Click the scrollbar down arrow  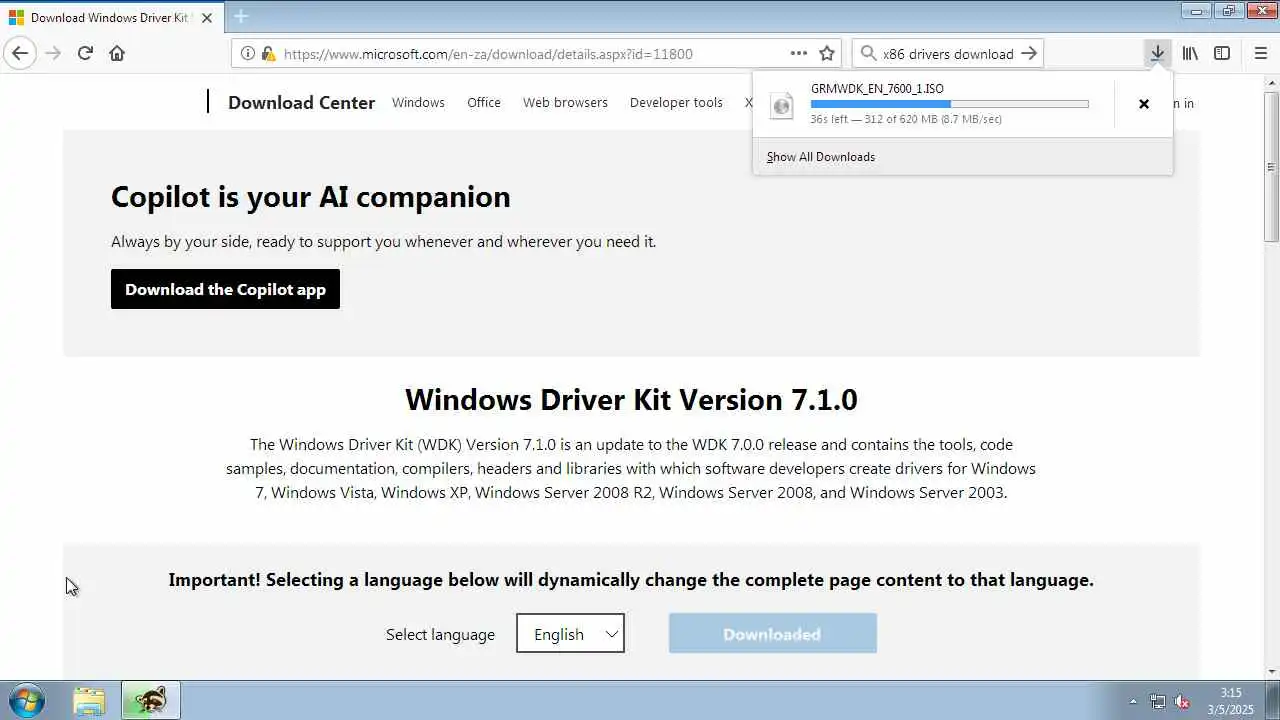pos(1271,672)
